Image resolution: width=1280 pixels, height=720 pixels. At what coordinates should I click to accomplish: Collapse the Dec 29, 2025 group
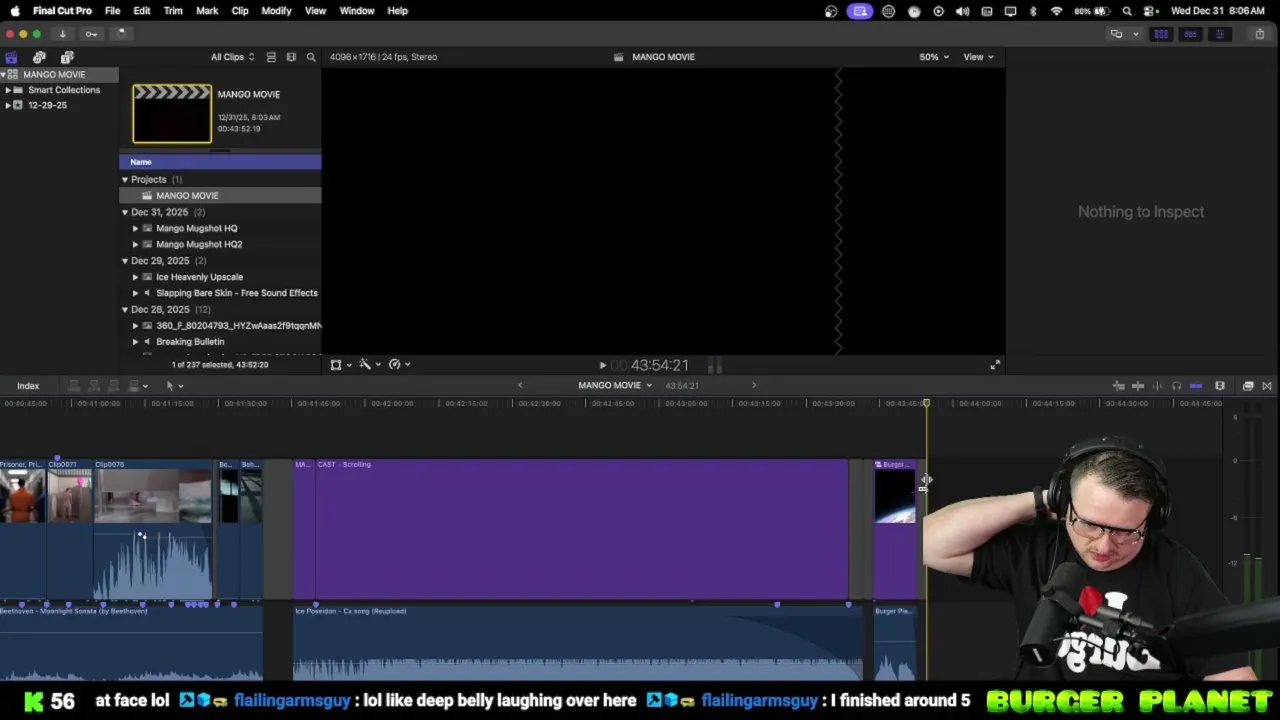(x=125, y=261)
